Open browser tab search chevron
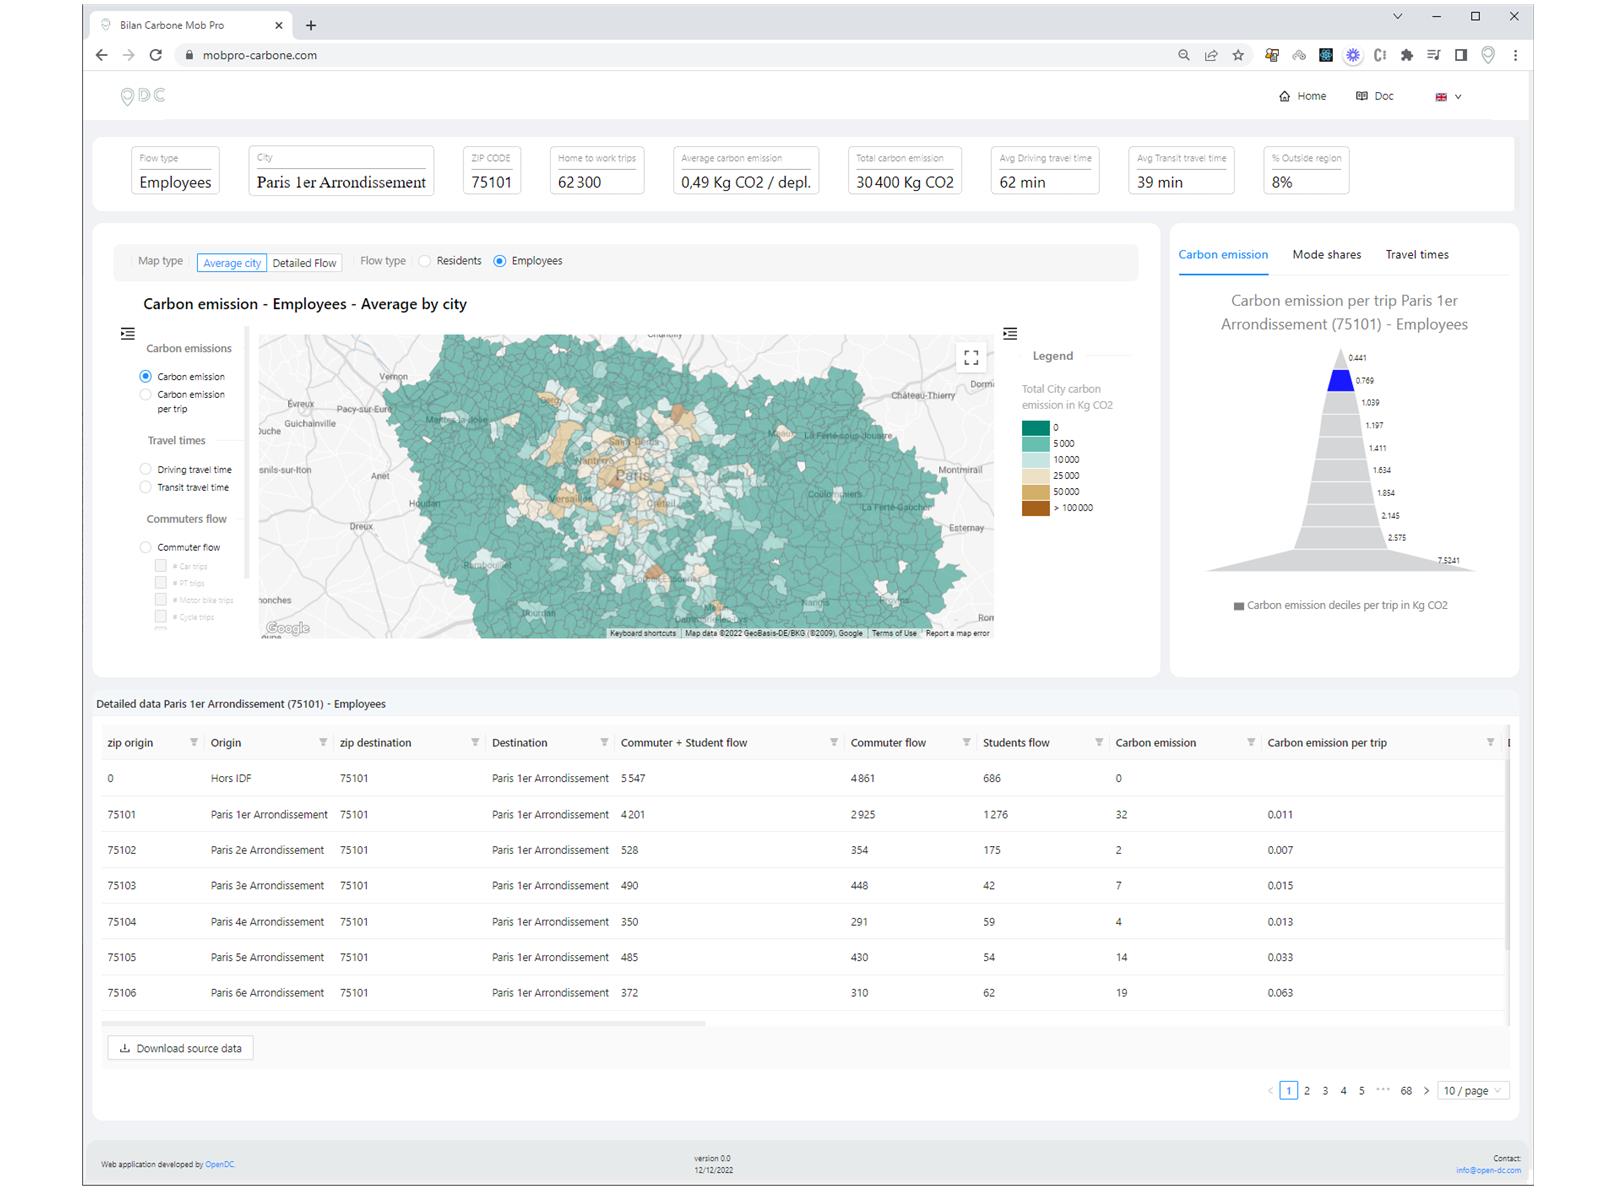This screenshot has height=1195, width=1616. point(1398,16)
